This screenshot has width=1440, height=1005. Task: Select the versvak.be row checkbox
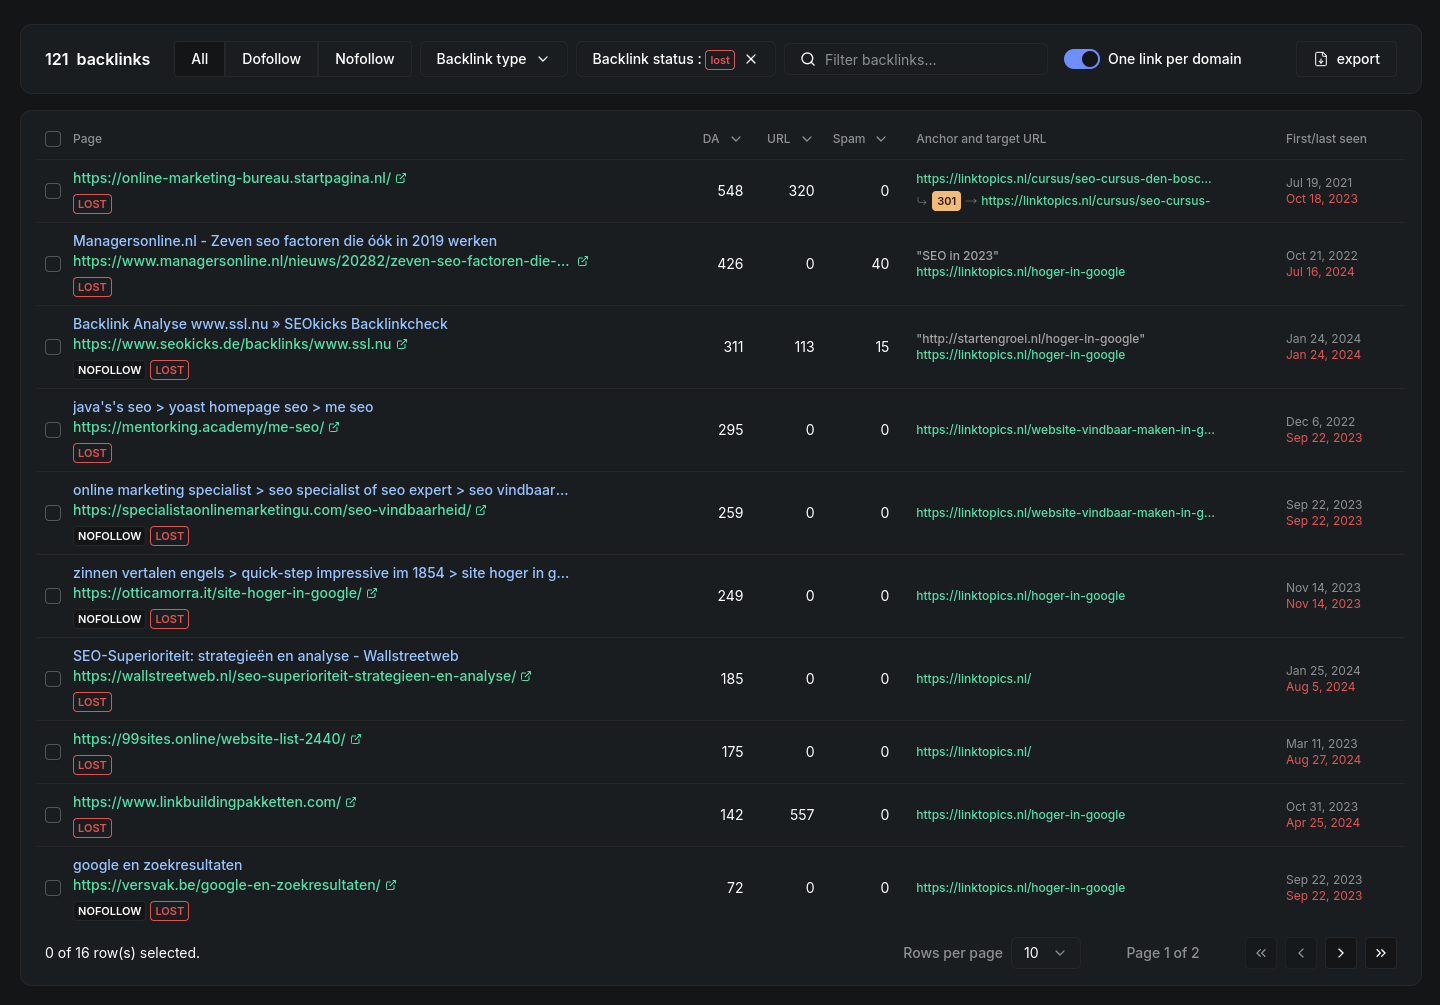click(53, 888)
